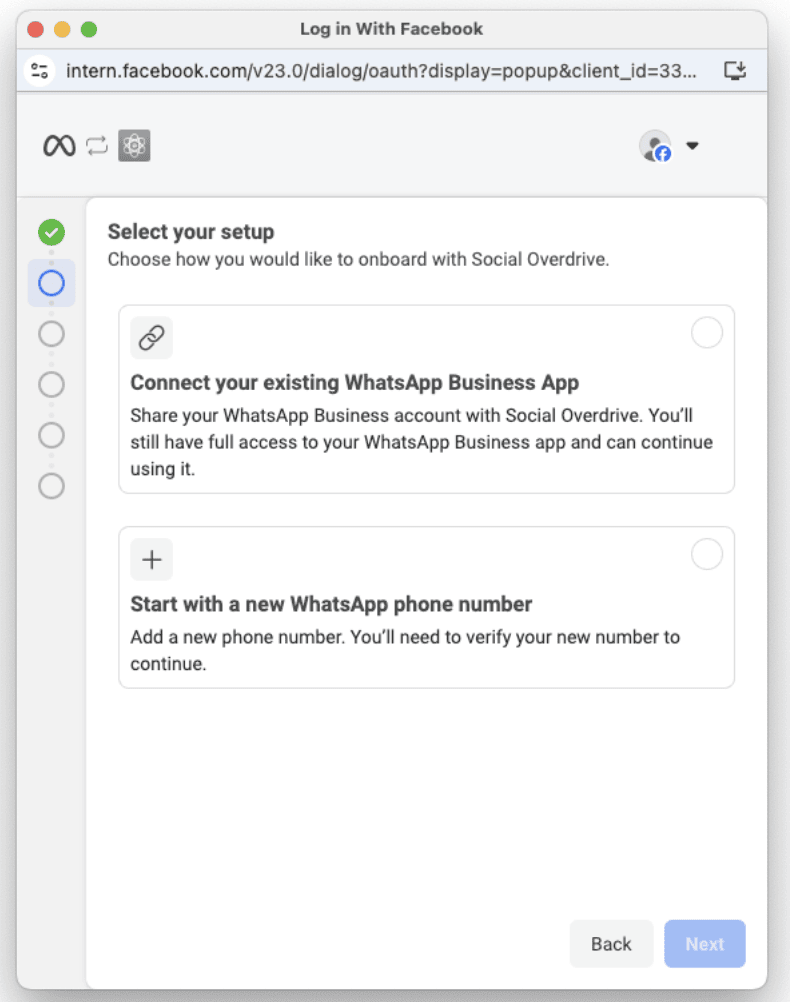The image size is (790, 1002).
Task: Select the current blue step indicator
Action: pyautogui.click(x=51, y=282)
